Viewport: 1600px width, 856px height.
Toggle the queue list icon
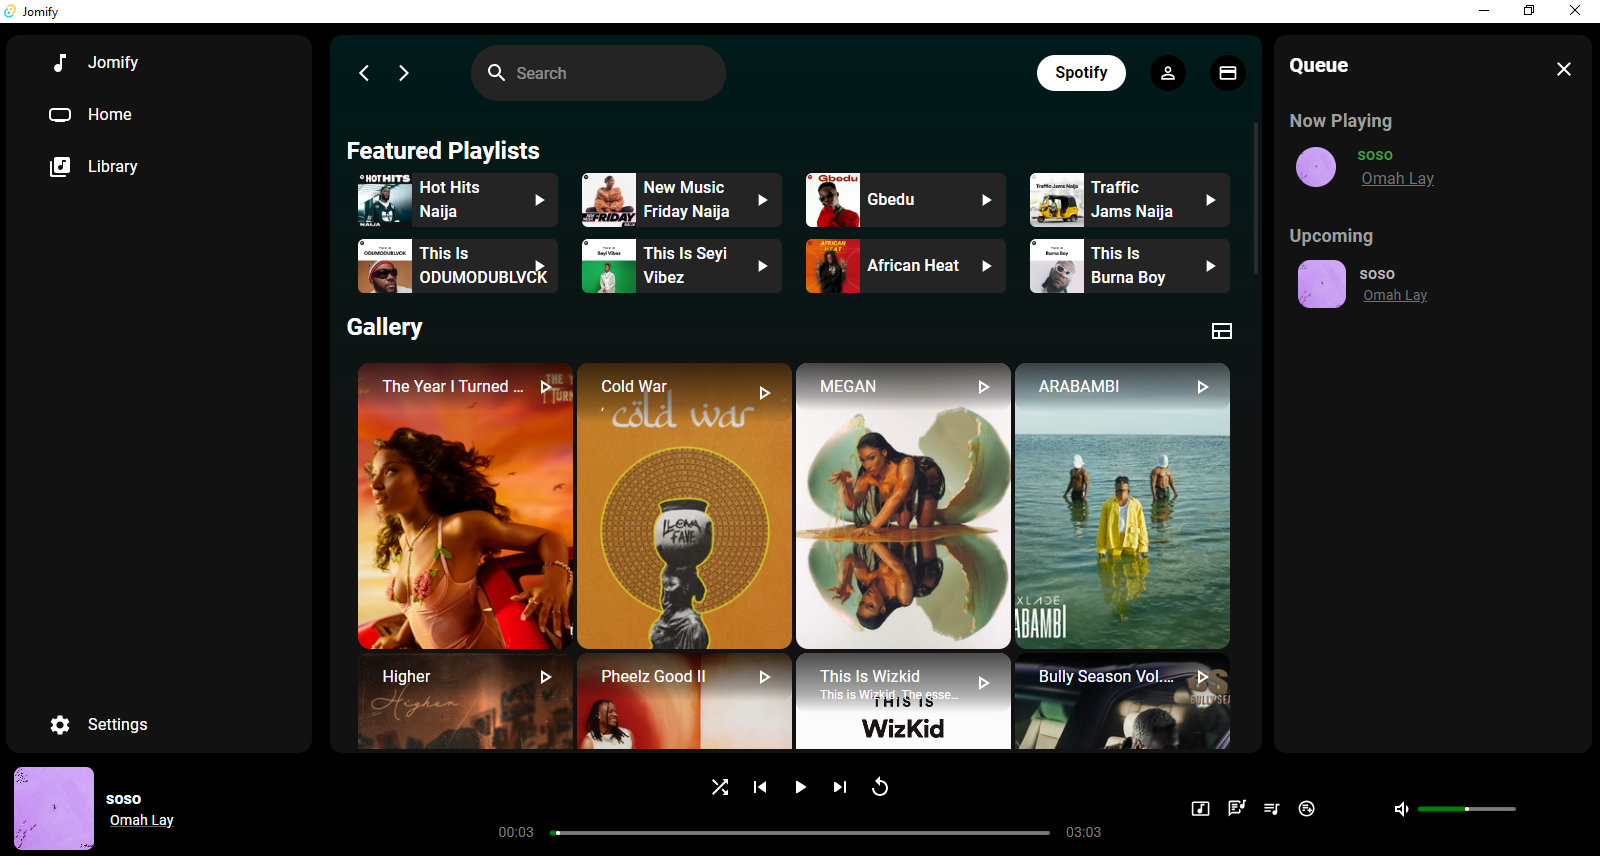pyautogui.click(x=1272, y=809)
